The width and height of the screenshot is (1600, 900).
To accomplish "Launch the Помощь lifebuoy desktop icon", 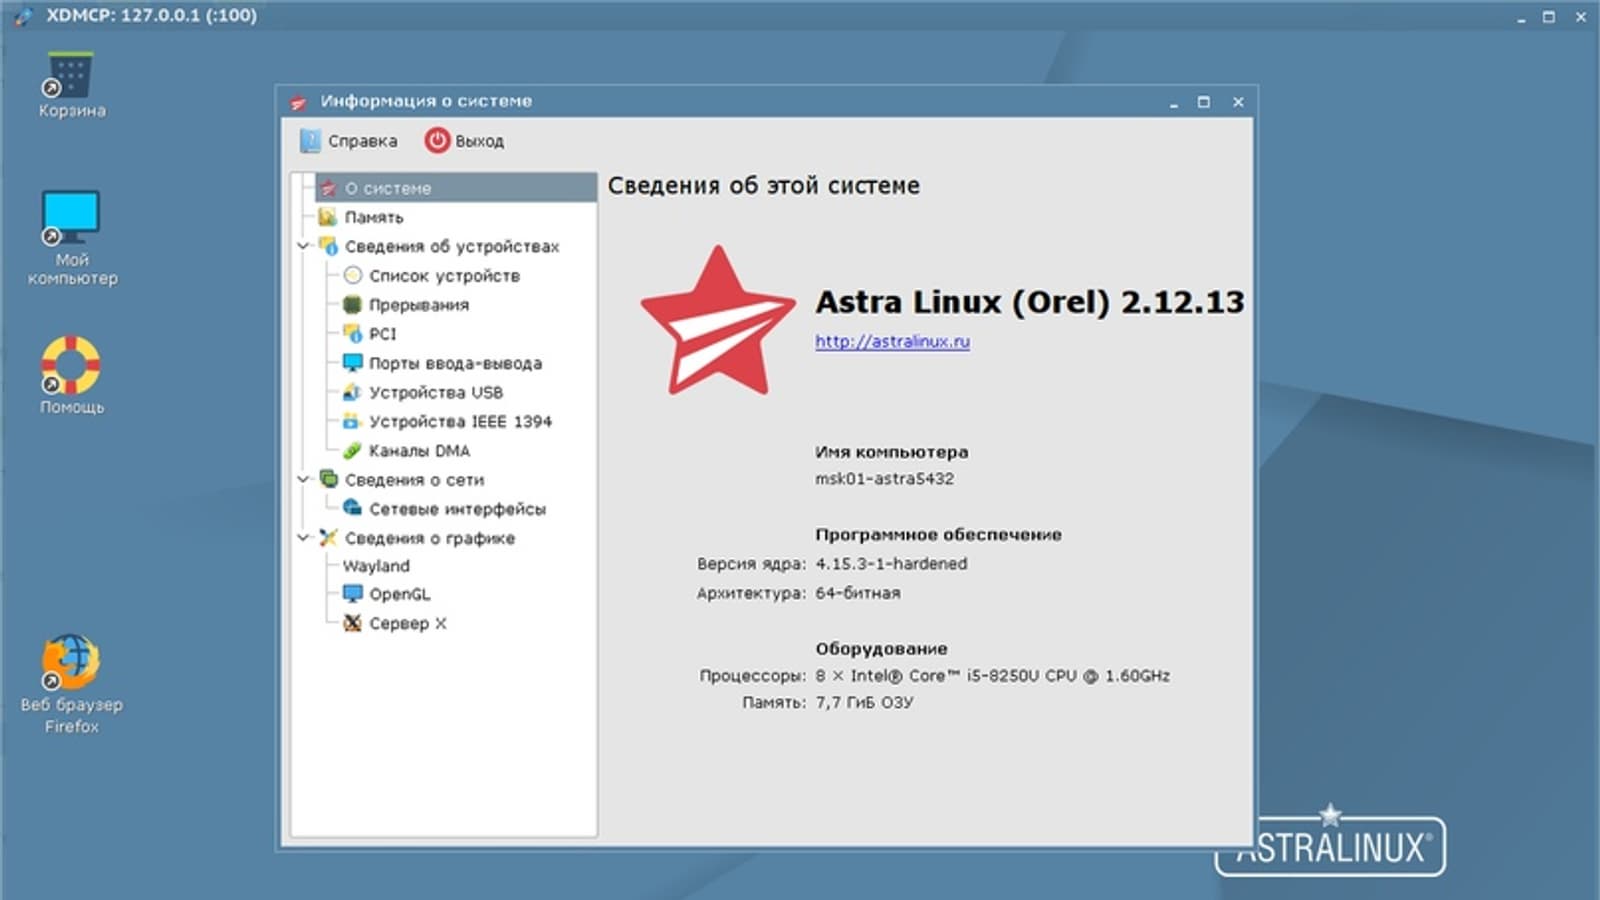I will pyautogui.click(x=70, y=364).
